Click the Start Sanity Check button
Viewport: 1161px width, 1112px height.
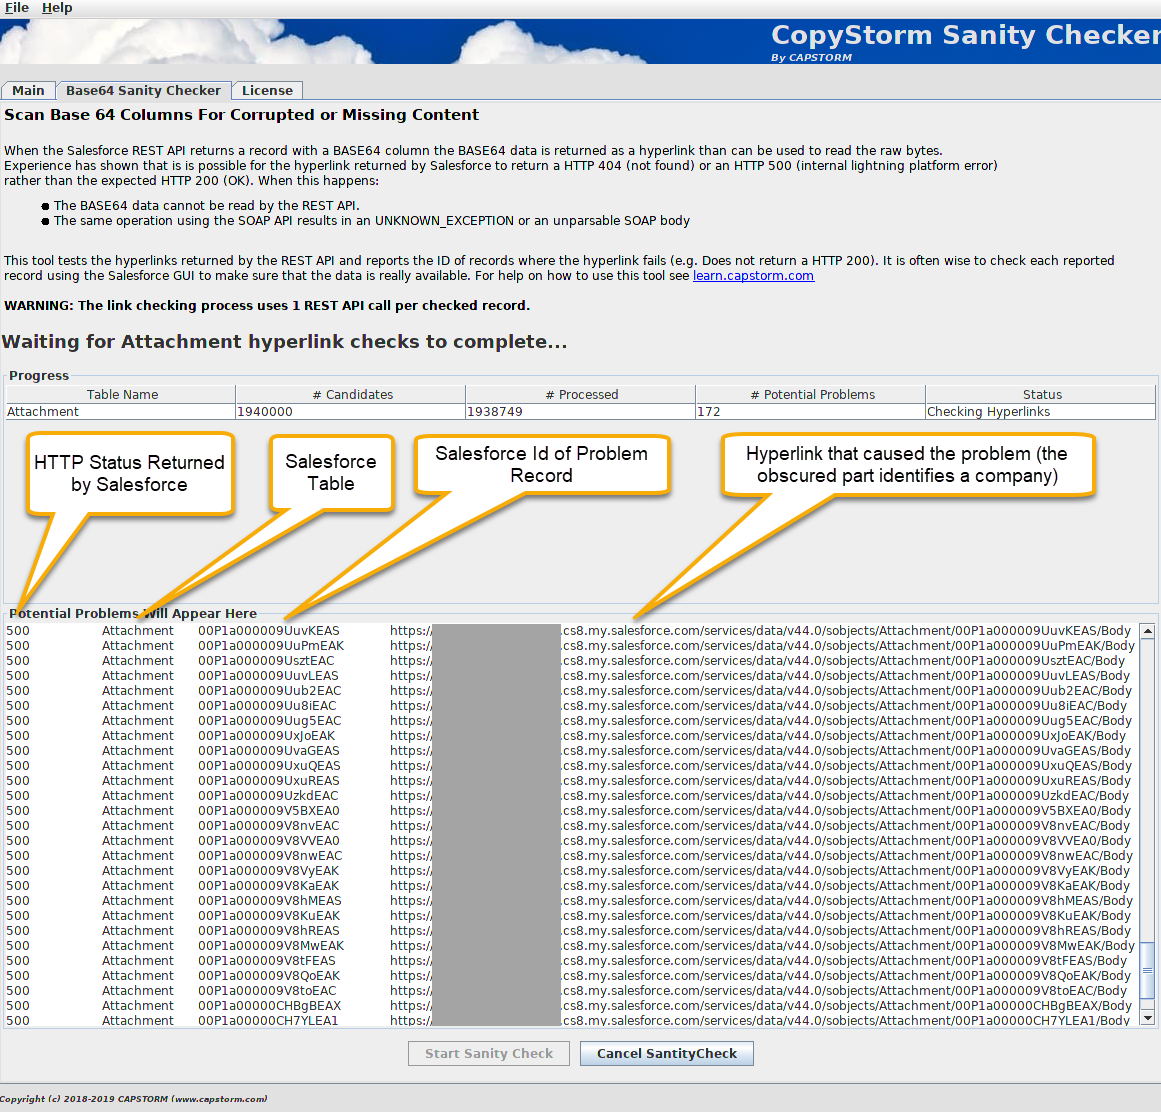coord(489,1054)
